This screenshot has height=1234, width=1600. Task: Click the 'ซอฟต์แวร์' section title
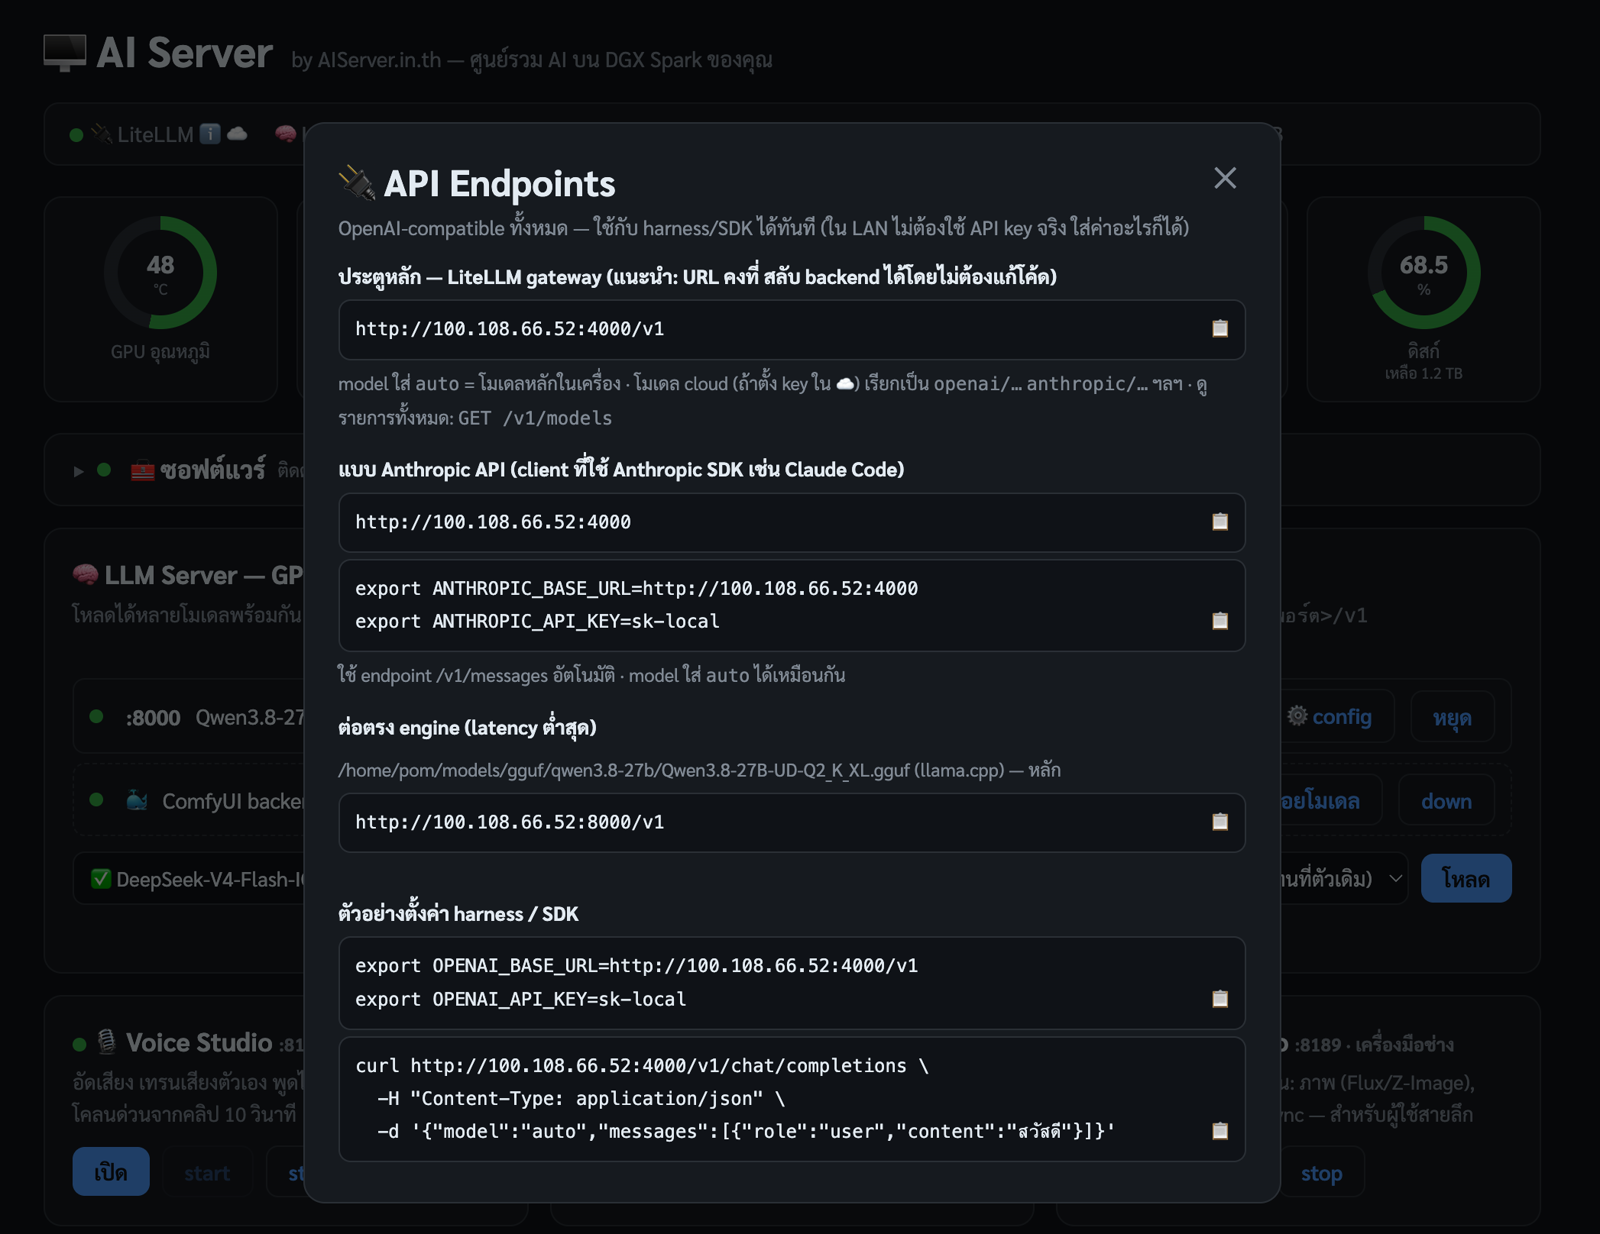(x=213, y=469)
